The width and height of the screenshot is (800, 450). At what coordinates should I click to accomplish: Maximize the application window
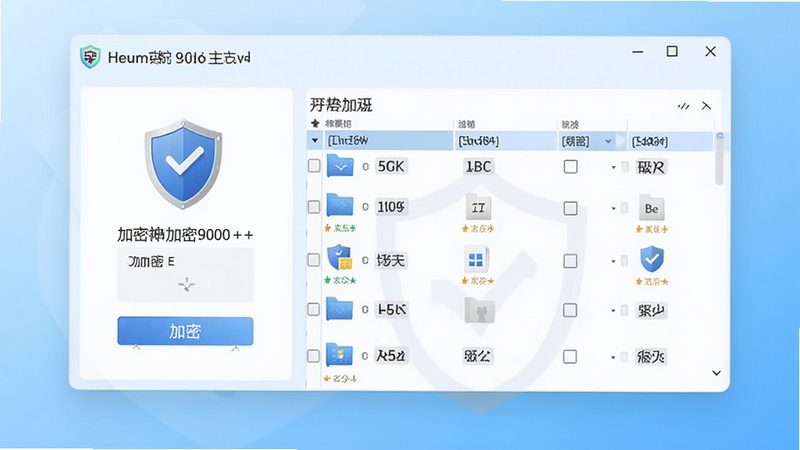(672, 52)
